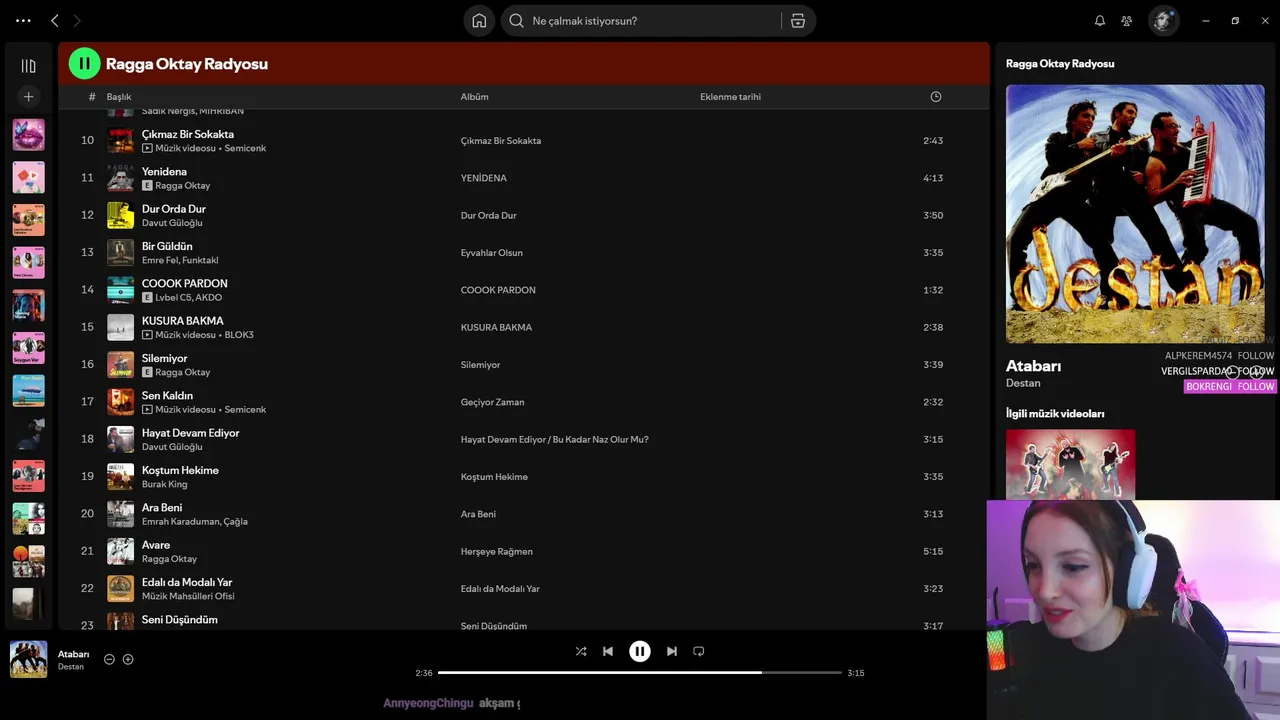Toggle shuffle mode

tap(581, 651)
